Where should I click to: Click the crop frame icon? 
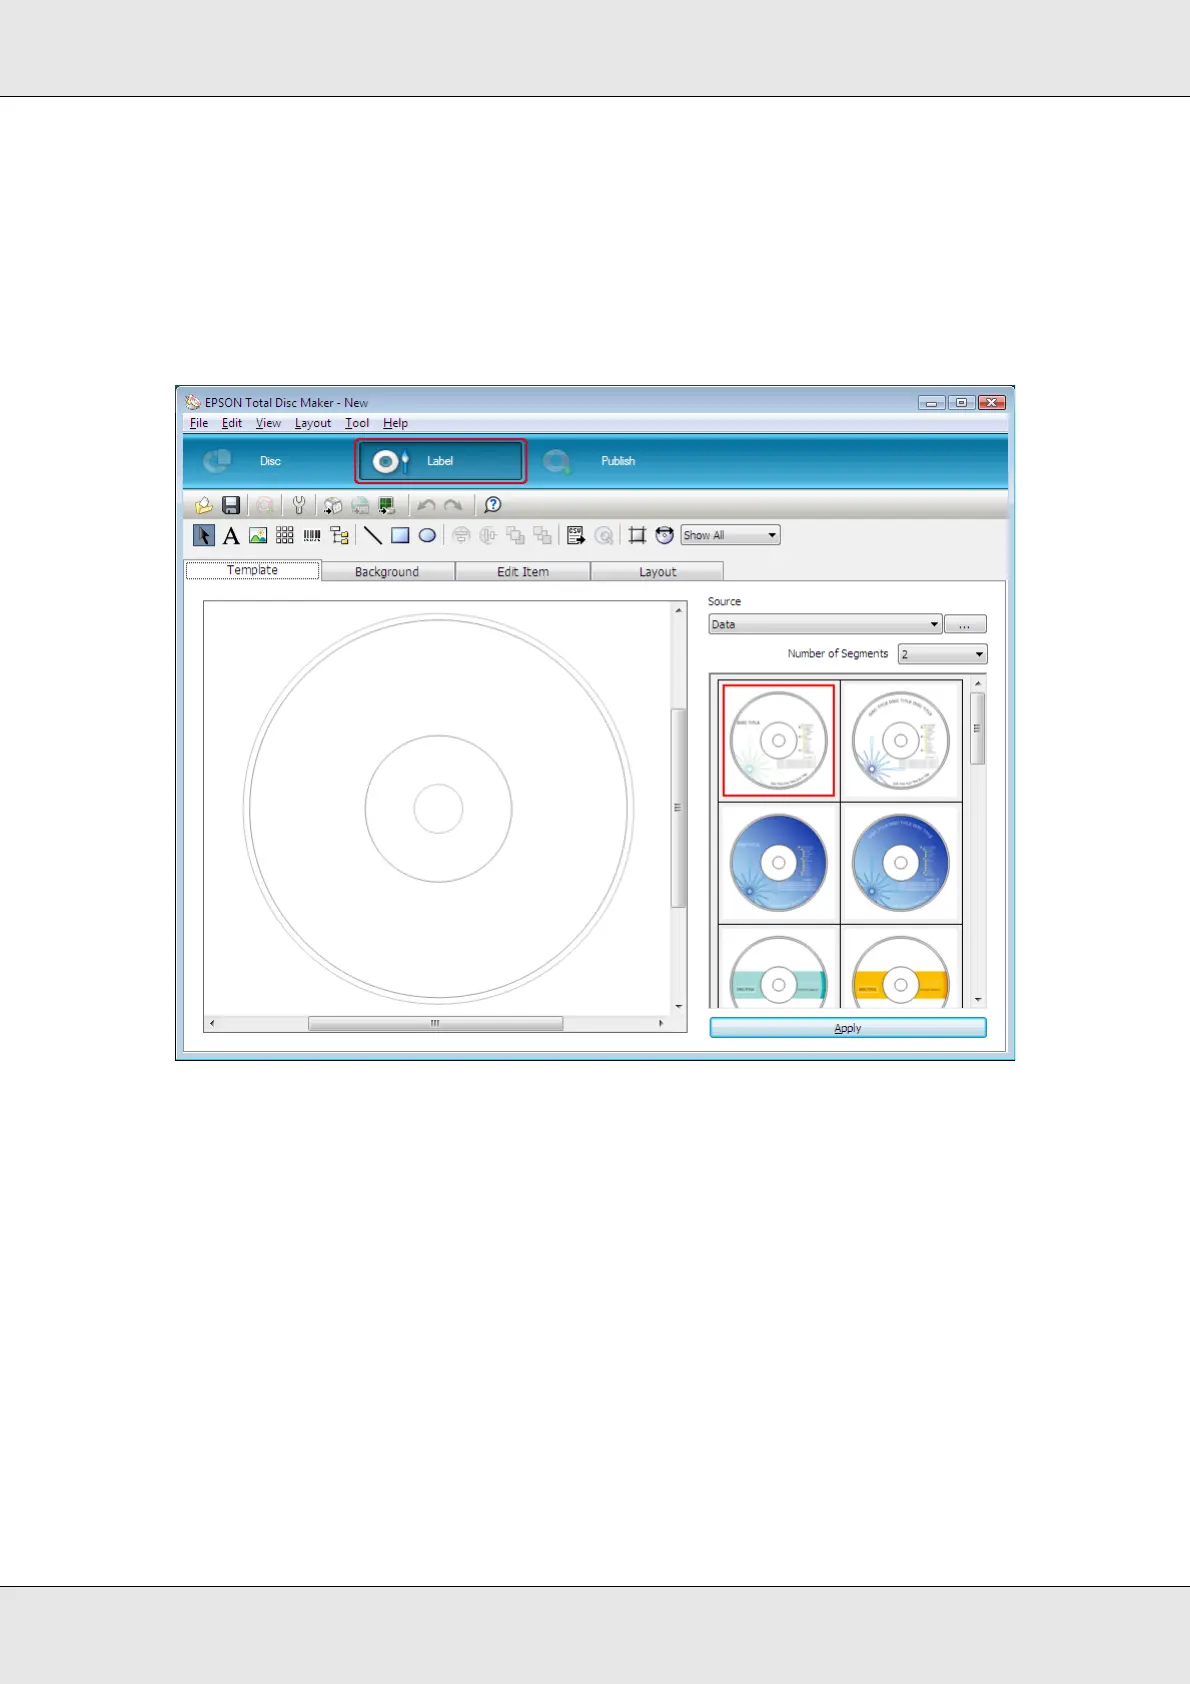point(637,535)
